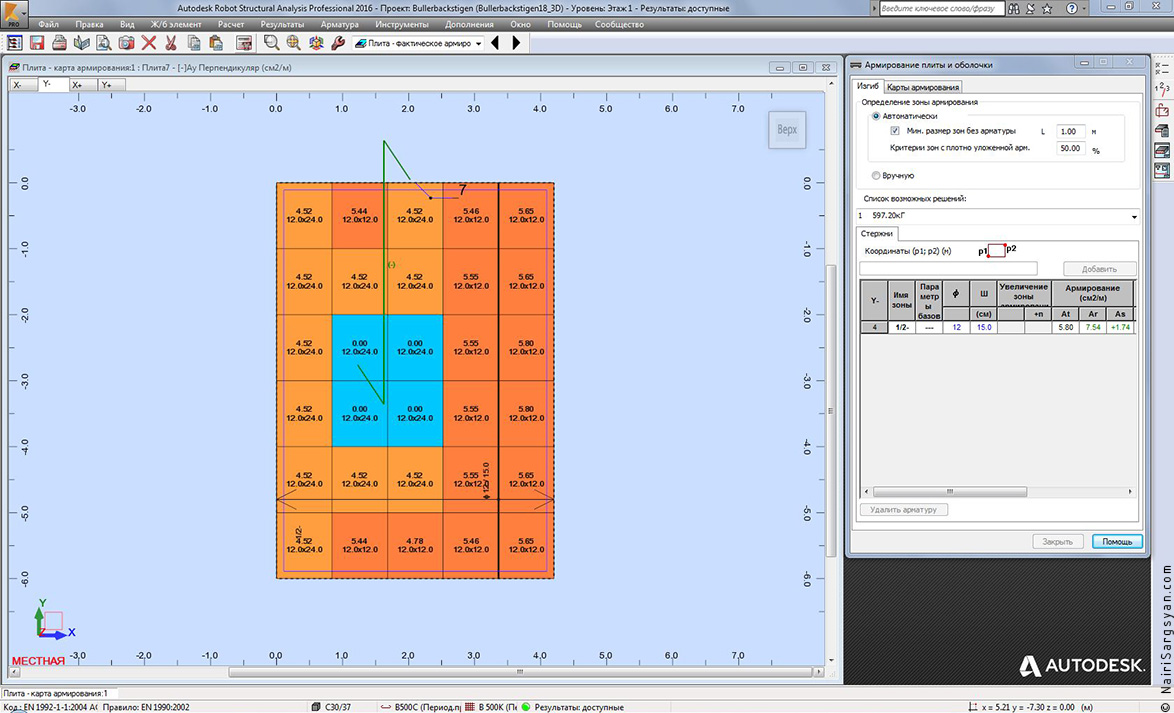Screen dimensions: 1174x713
Task: Paste using the clipboard icon
Action: 216,43
